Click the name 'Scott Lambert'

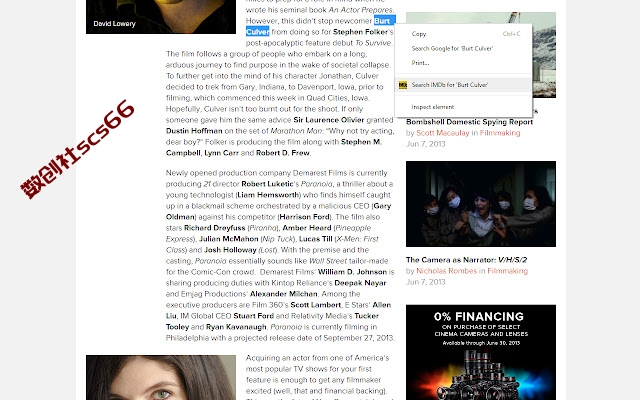tap(316, 305)
